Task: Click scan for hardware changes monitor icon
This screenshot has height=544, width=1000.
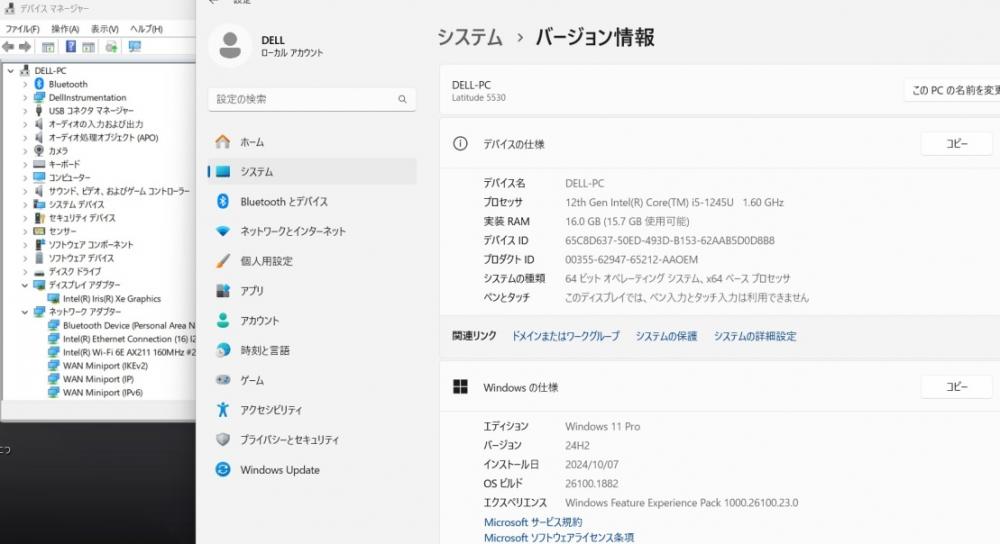Action: (135, 47)
